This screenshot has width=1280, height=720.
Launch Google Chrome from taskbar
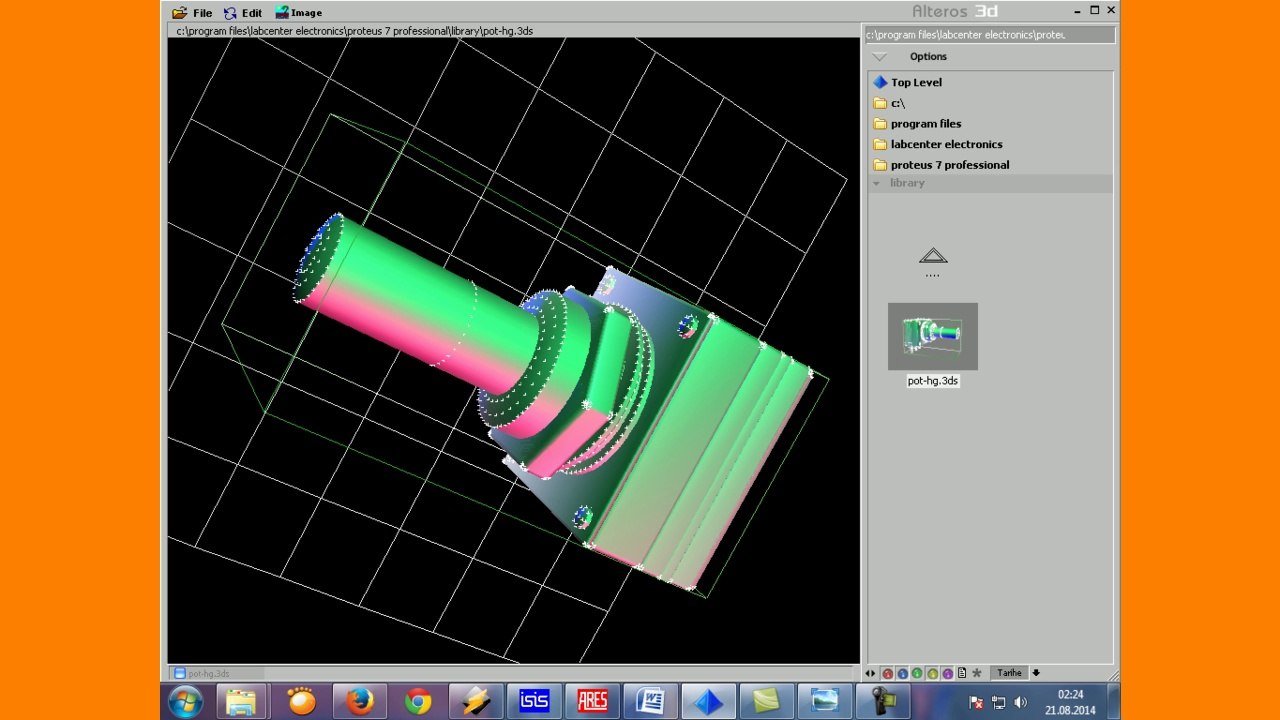pos(417,702)
